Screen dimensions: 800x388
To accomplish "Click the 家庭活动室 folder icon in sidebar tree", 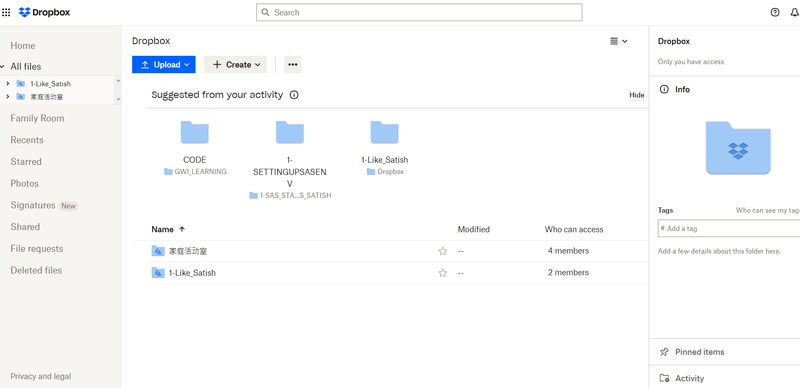I will pyautogui.click(x=21, y=96).
